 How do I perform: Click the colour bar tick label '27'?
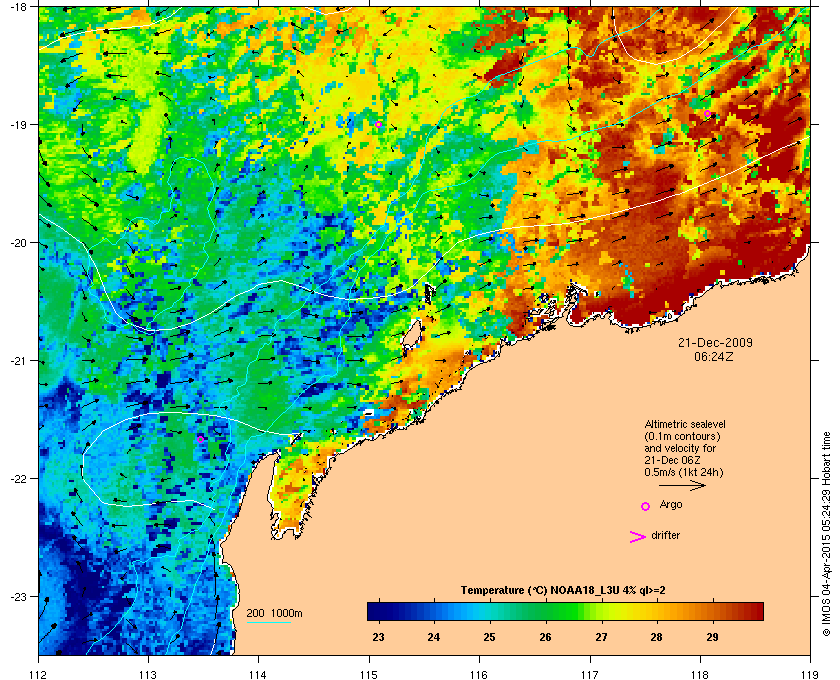(601, 637)
